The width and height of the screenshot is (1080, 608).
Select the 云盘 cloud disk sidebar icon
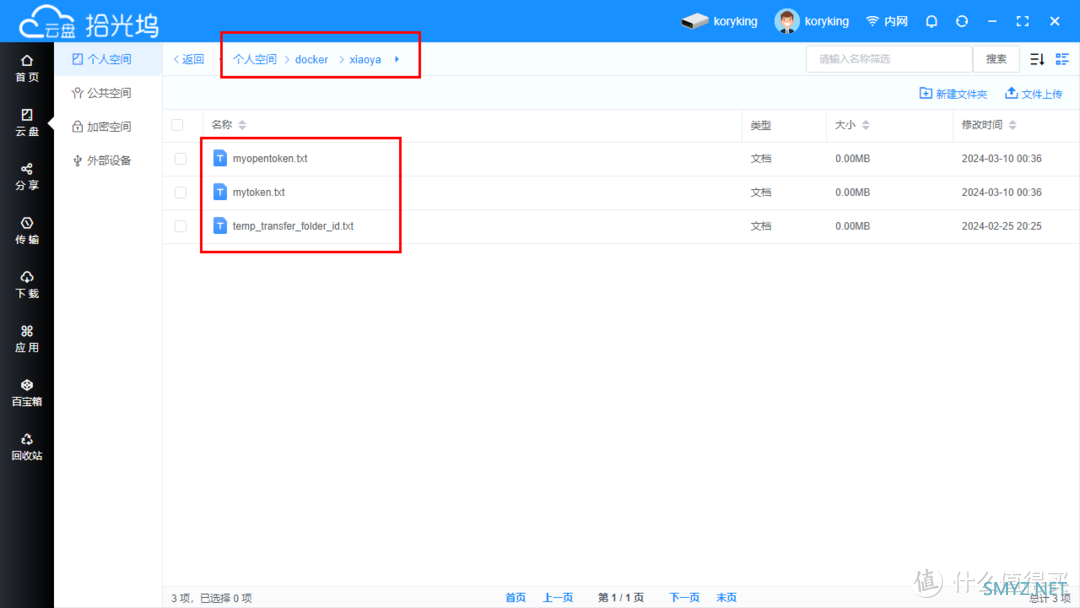pyautogui.click(x=27, y=123)
